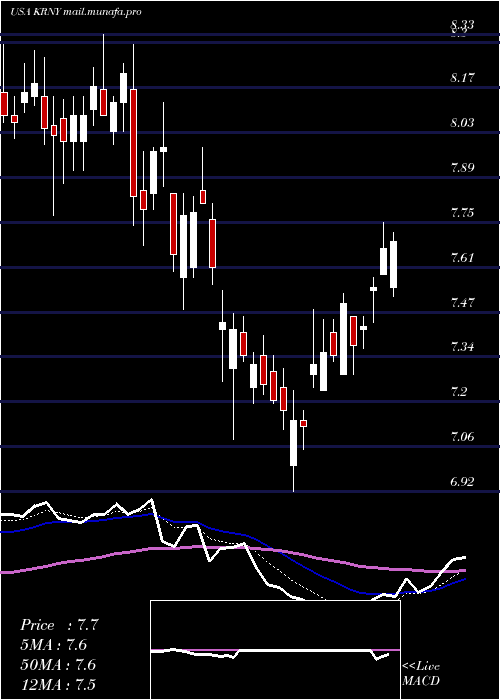Click the 7.89 price axis label

pos(462,168)
